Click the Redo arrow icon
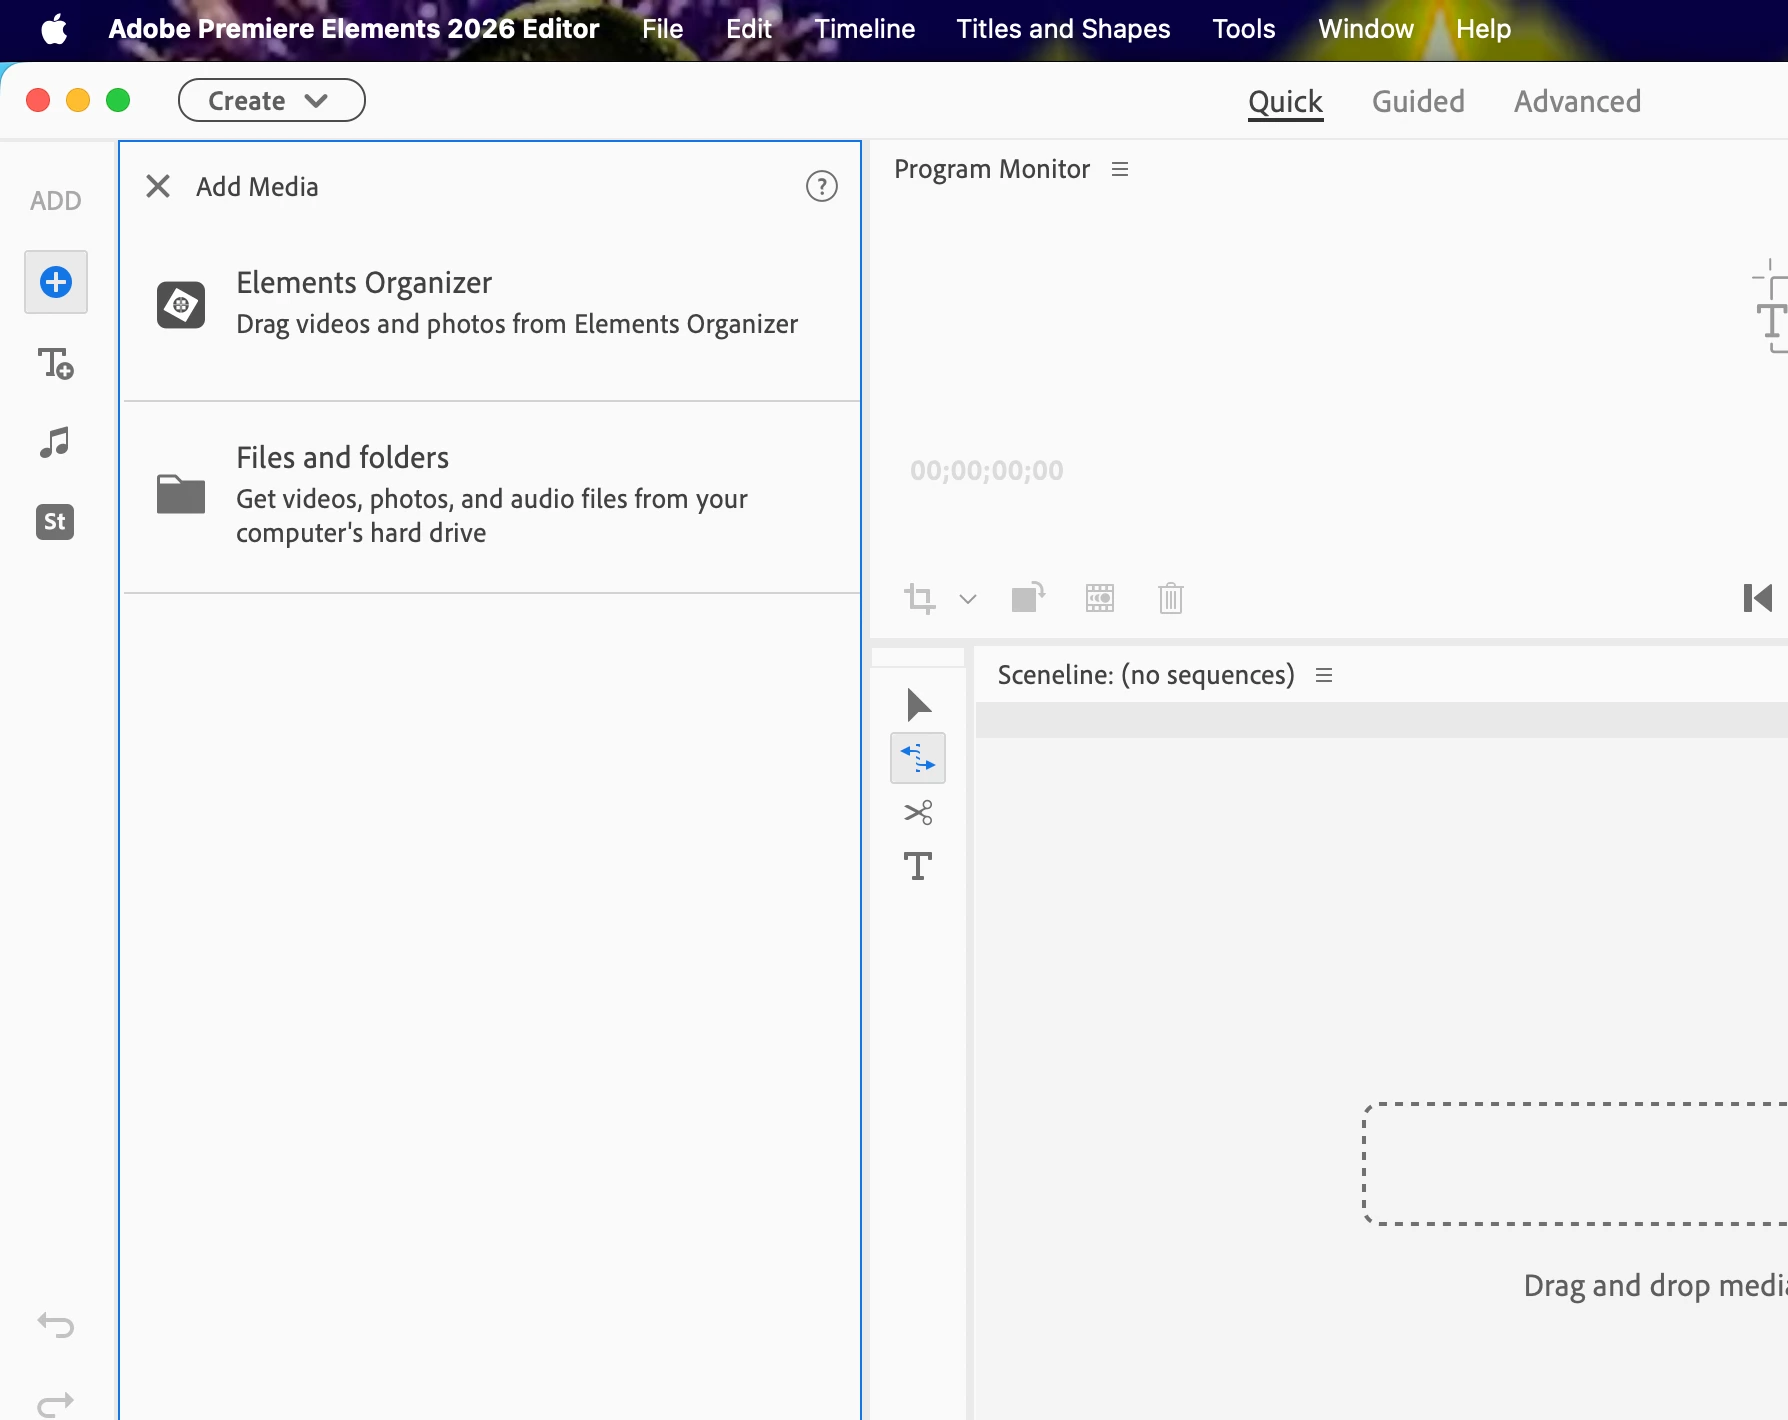Viewport: 1788px width, 1420px height. pyautogui.click(x=56, y=1404)
